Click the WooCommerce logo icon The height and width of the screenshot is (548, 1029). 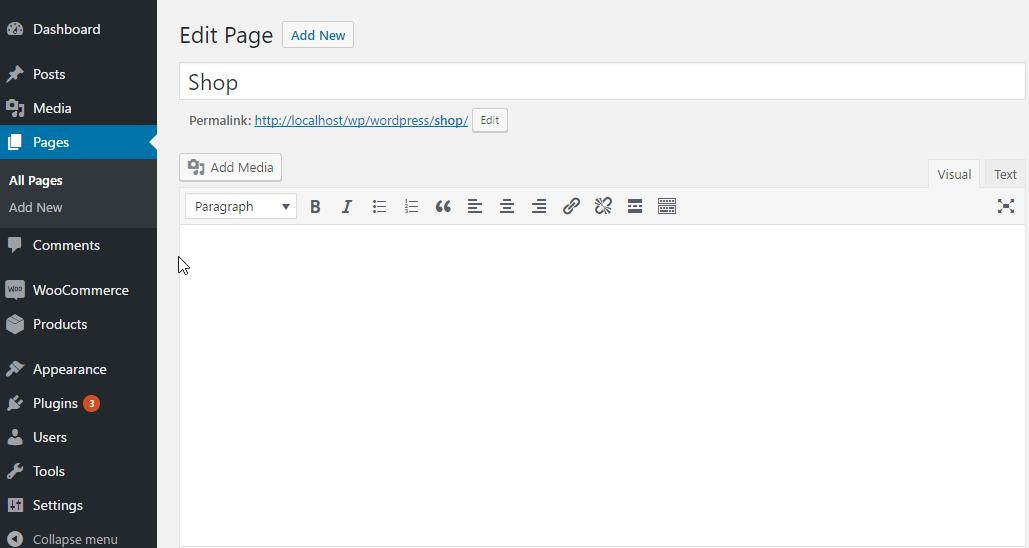[x=15, y=290]
